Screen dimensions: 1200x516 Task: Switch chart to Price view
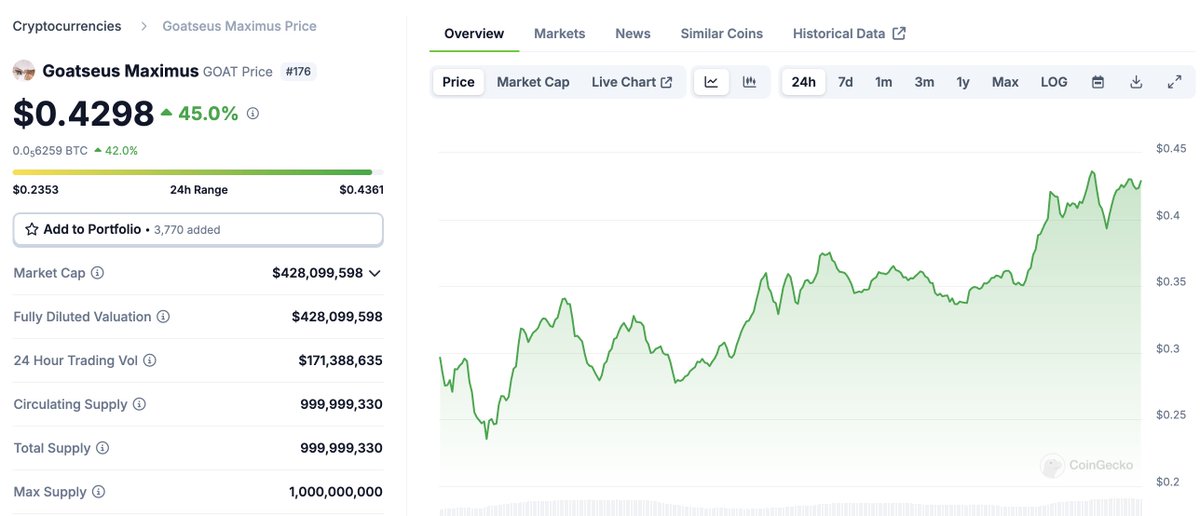click(459, 82)
